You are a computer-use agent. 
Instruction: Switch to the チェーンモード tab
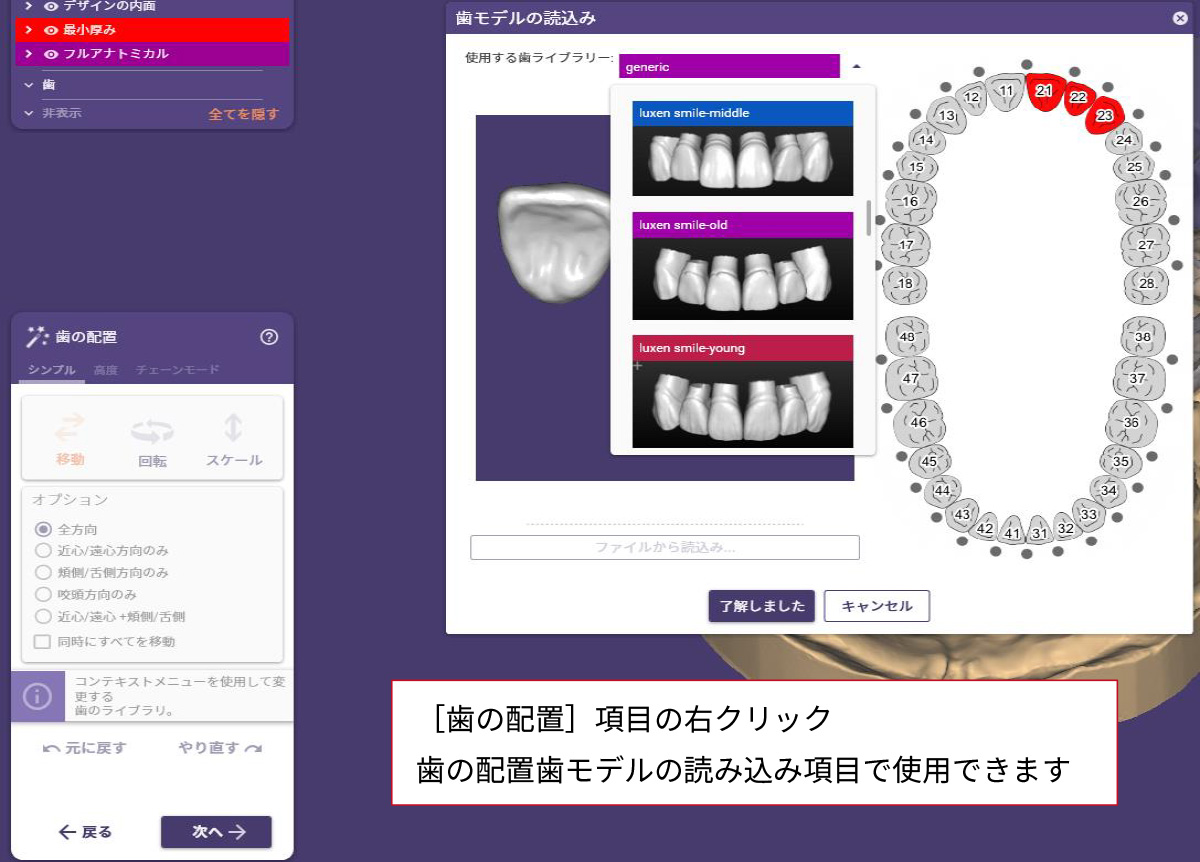point(177,370)
